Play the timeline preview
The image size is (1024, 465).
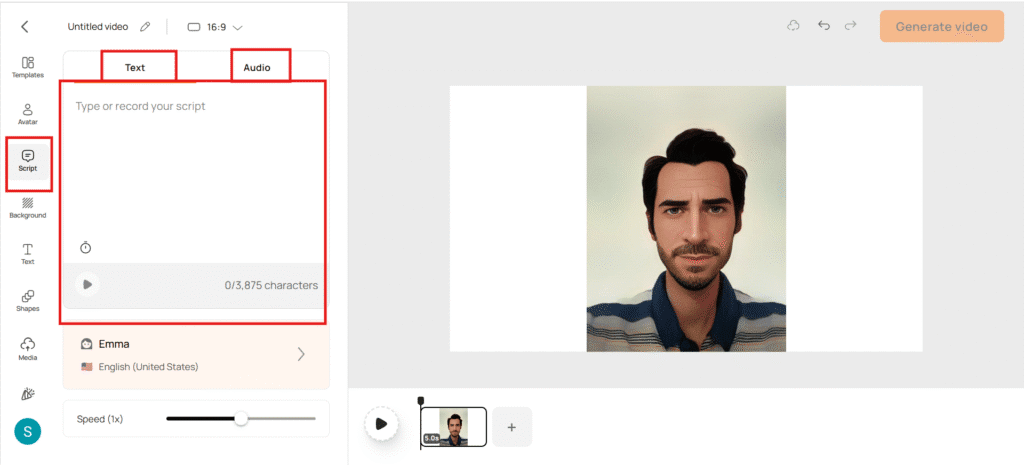381,424
